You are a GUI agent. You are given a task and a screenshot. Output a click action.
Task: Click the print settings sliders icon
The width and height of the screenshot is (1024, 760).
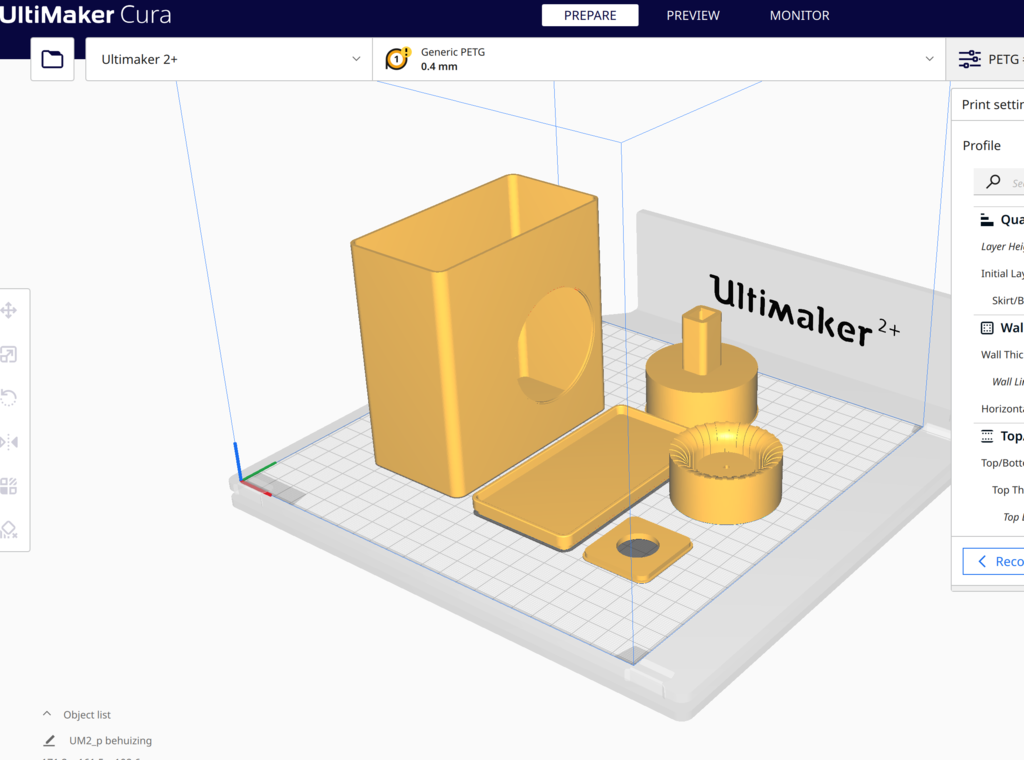969,59
